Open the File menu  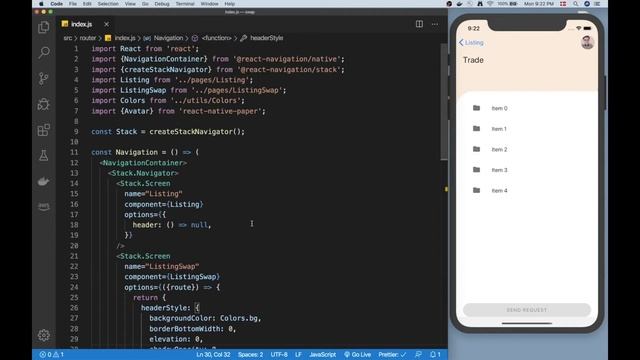(73, 4)
